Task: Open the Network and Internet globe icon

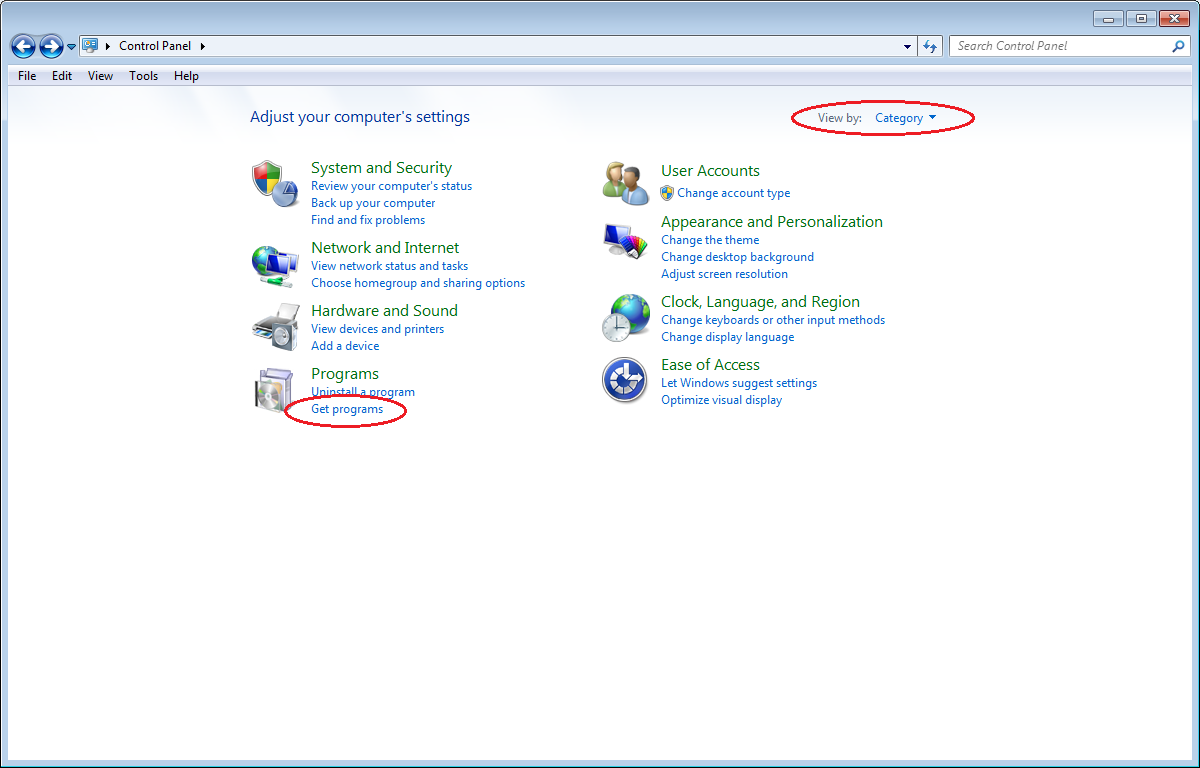Action: 274,264
